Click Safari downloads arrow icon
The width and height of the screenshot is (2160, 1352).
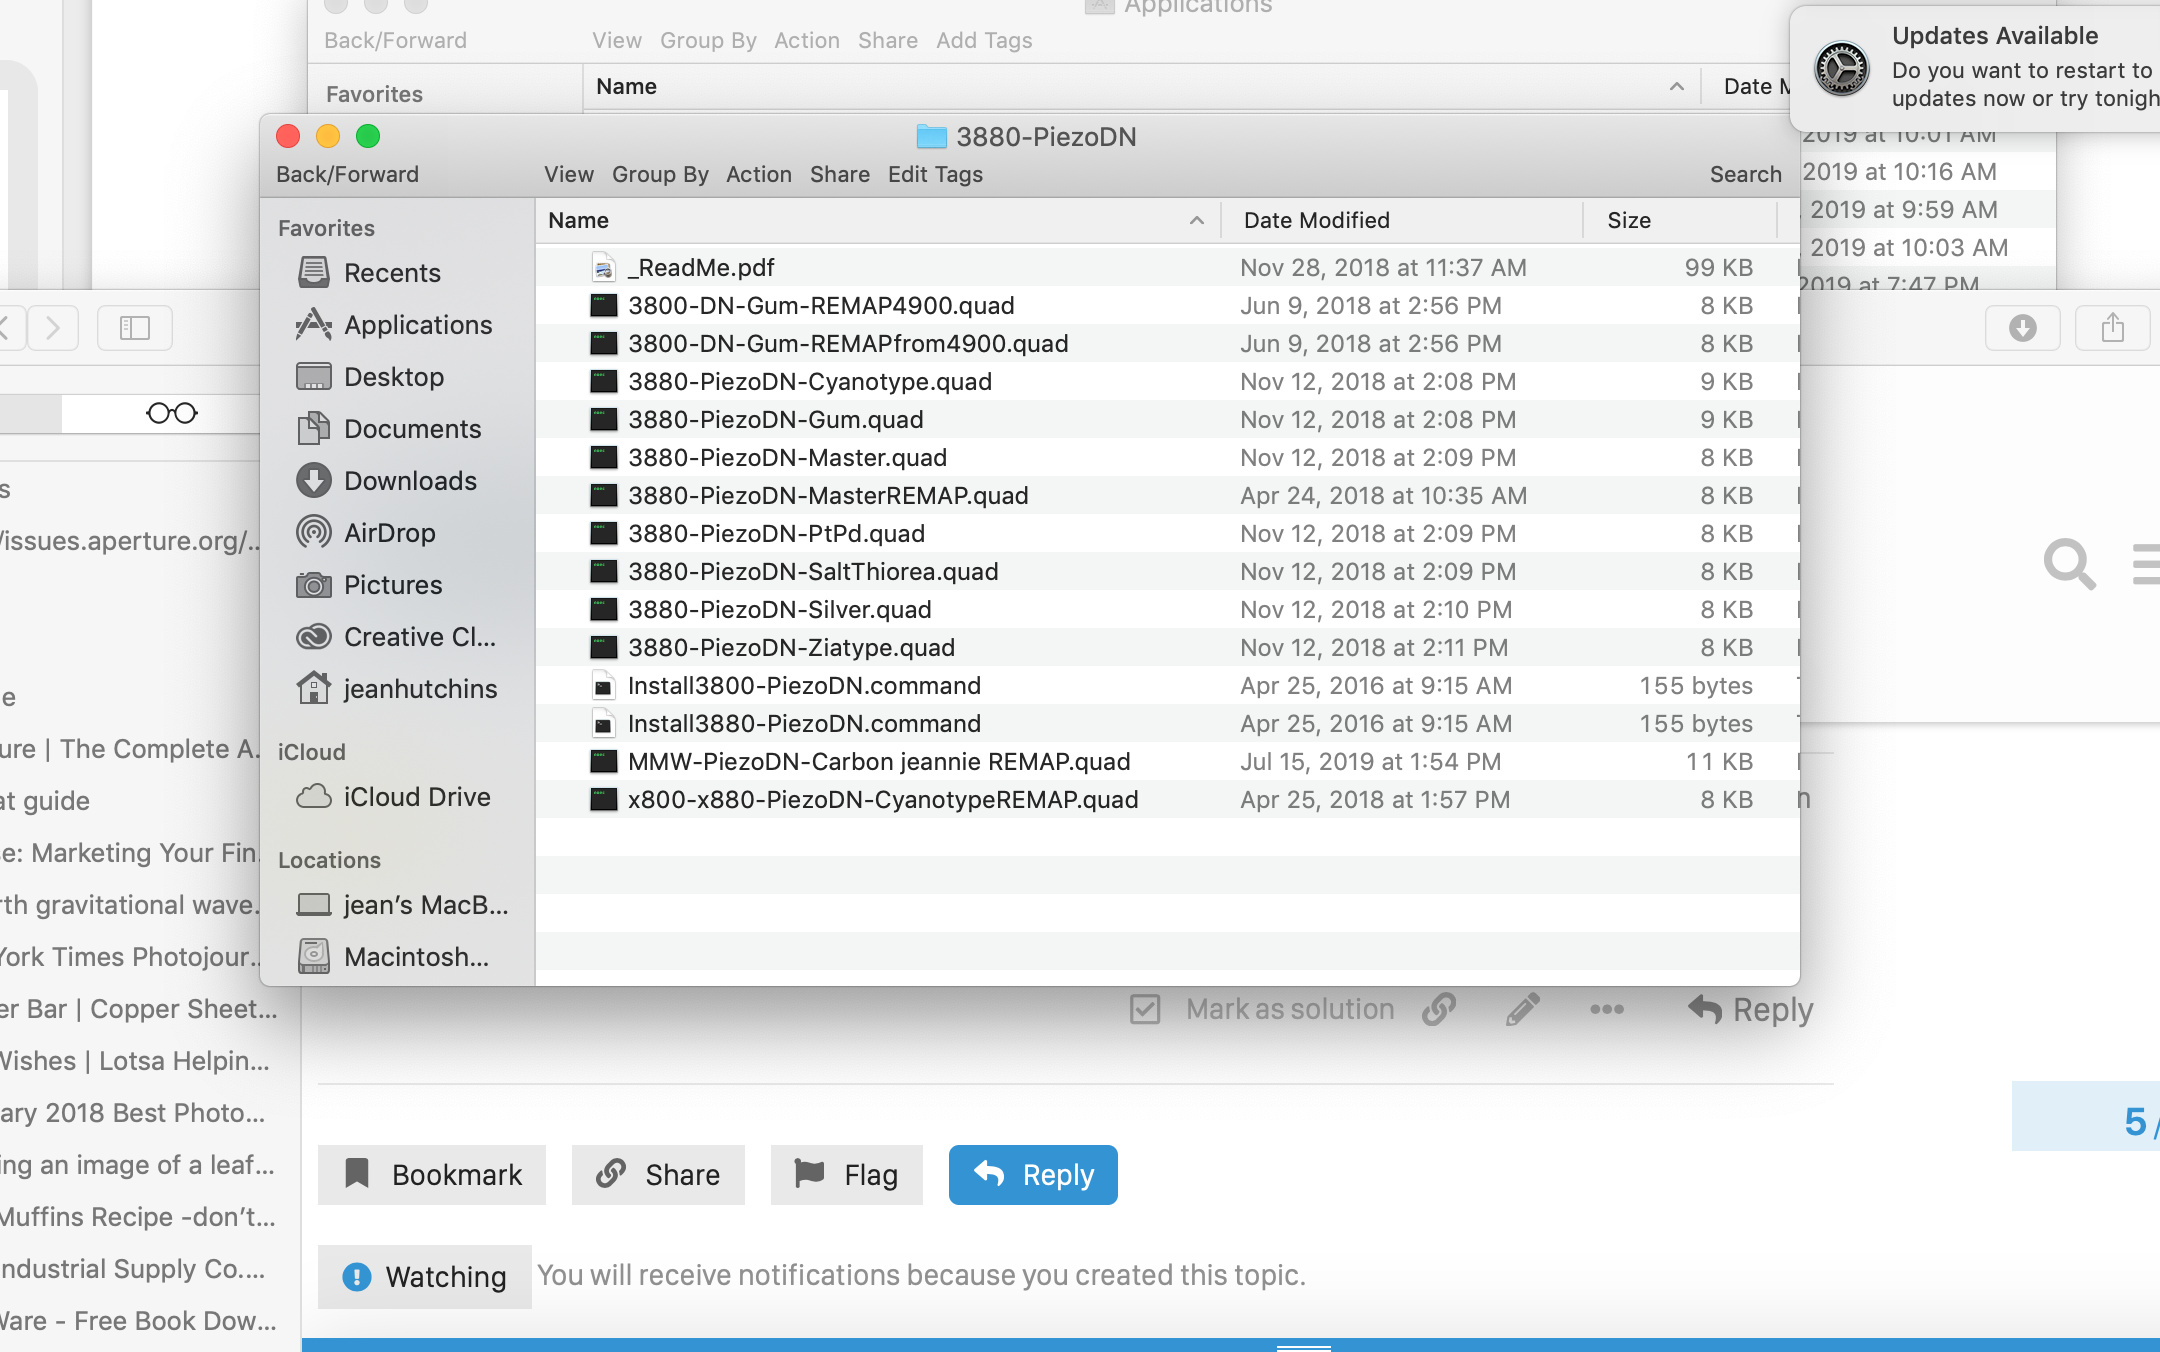coord(2022,328)
